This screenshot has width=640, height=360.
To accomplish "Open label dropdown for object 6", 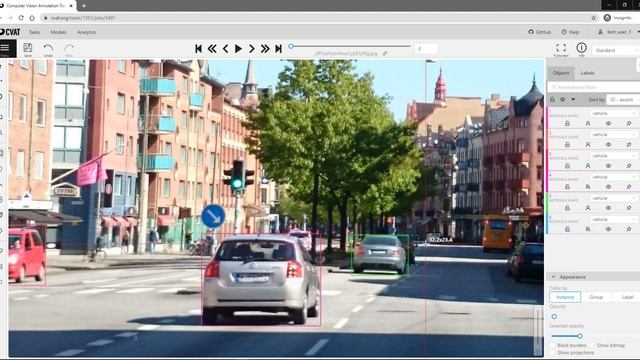I will (614, 219).
